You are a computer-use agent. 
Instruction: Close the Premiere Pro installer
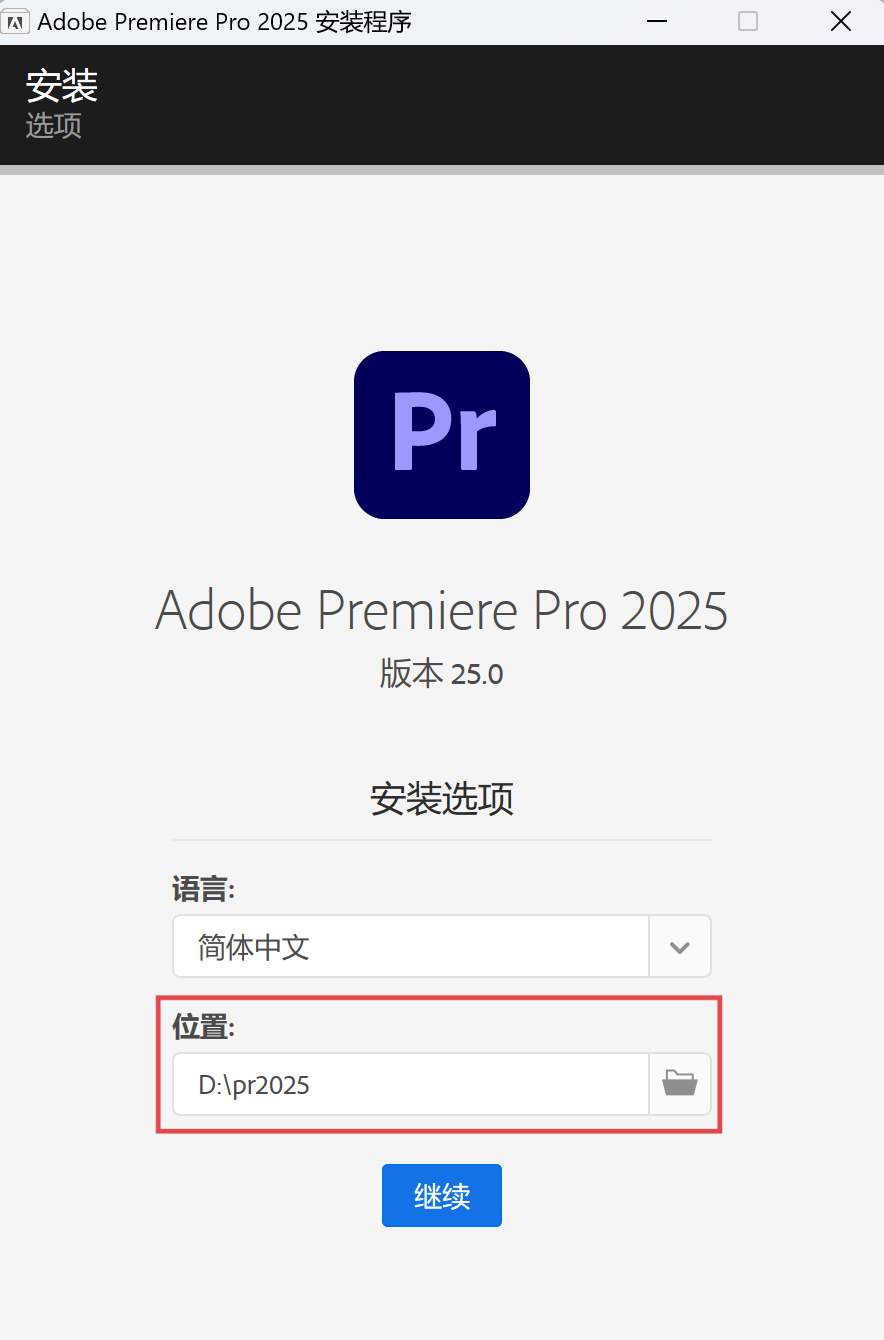point(840,21)
